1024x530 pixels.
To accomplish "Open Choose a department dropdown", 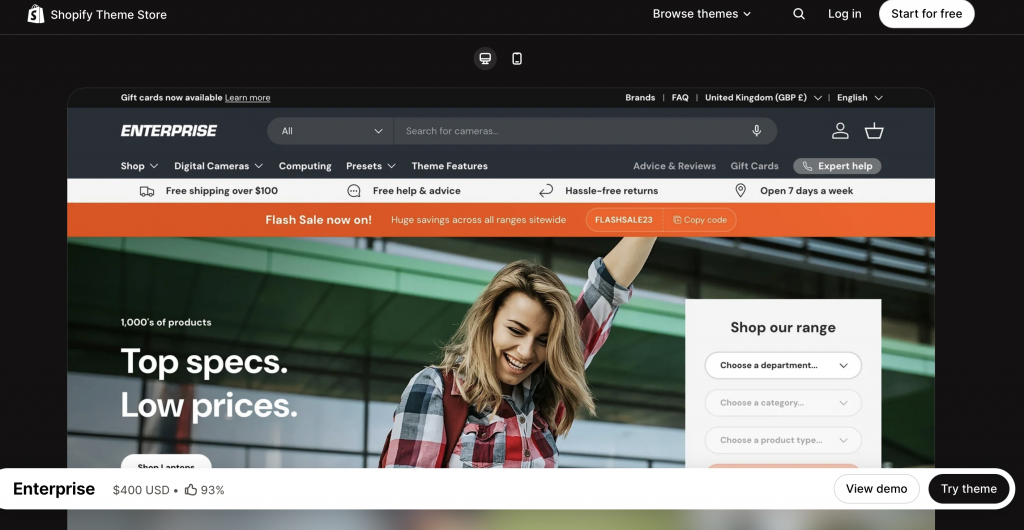I will (783, 366).
